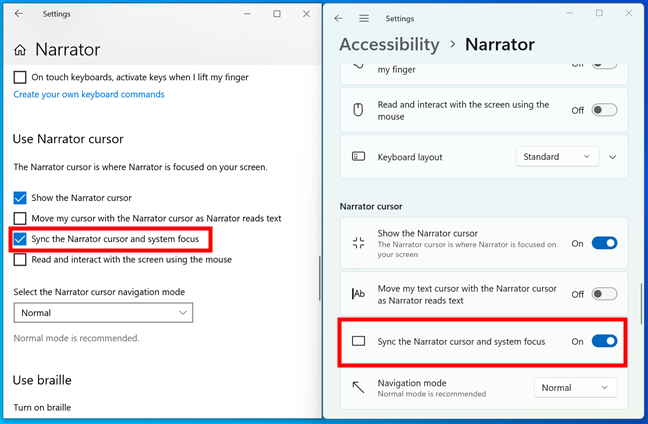The height and width of the screenshot is (424, 648).
Task: Click the left window vertical scrollbar
Action: click(x=319, y=278)
